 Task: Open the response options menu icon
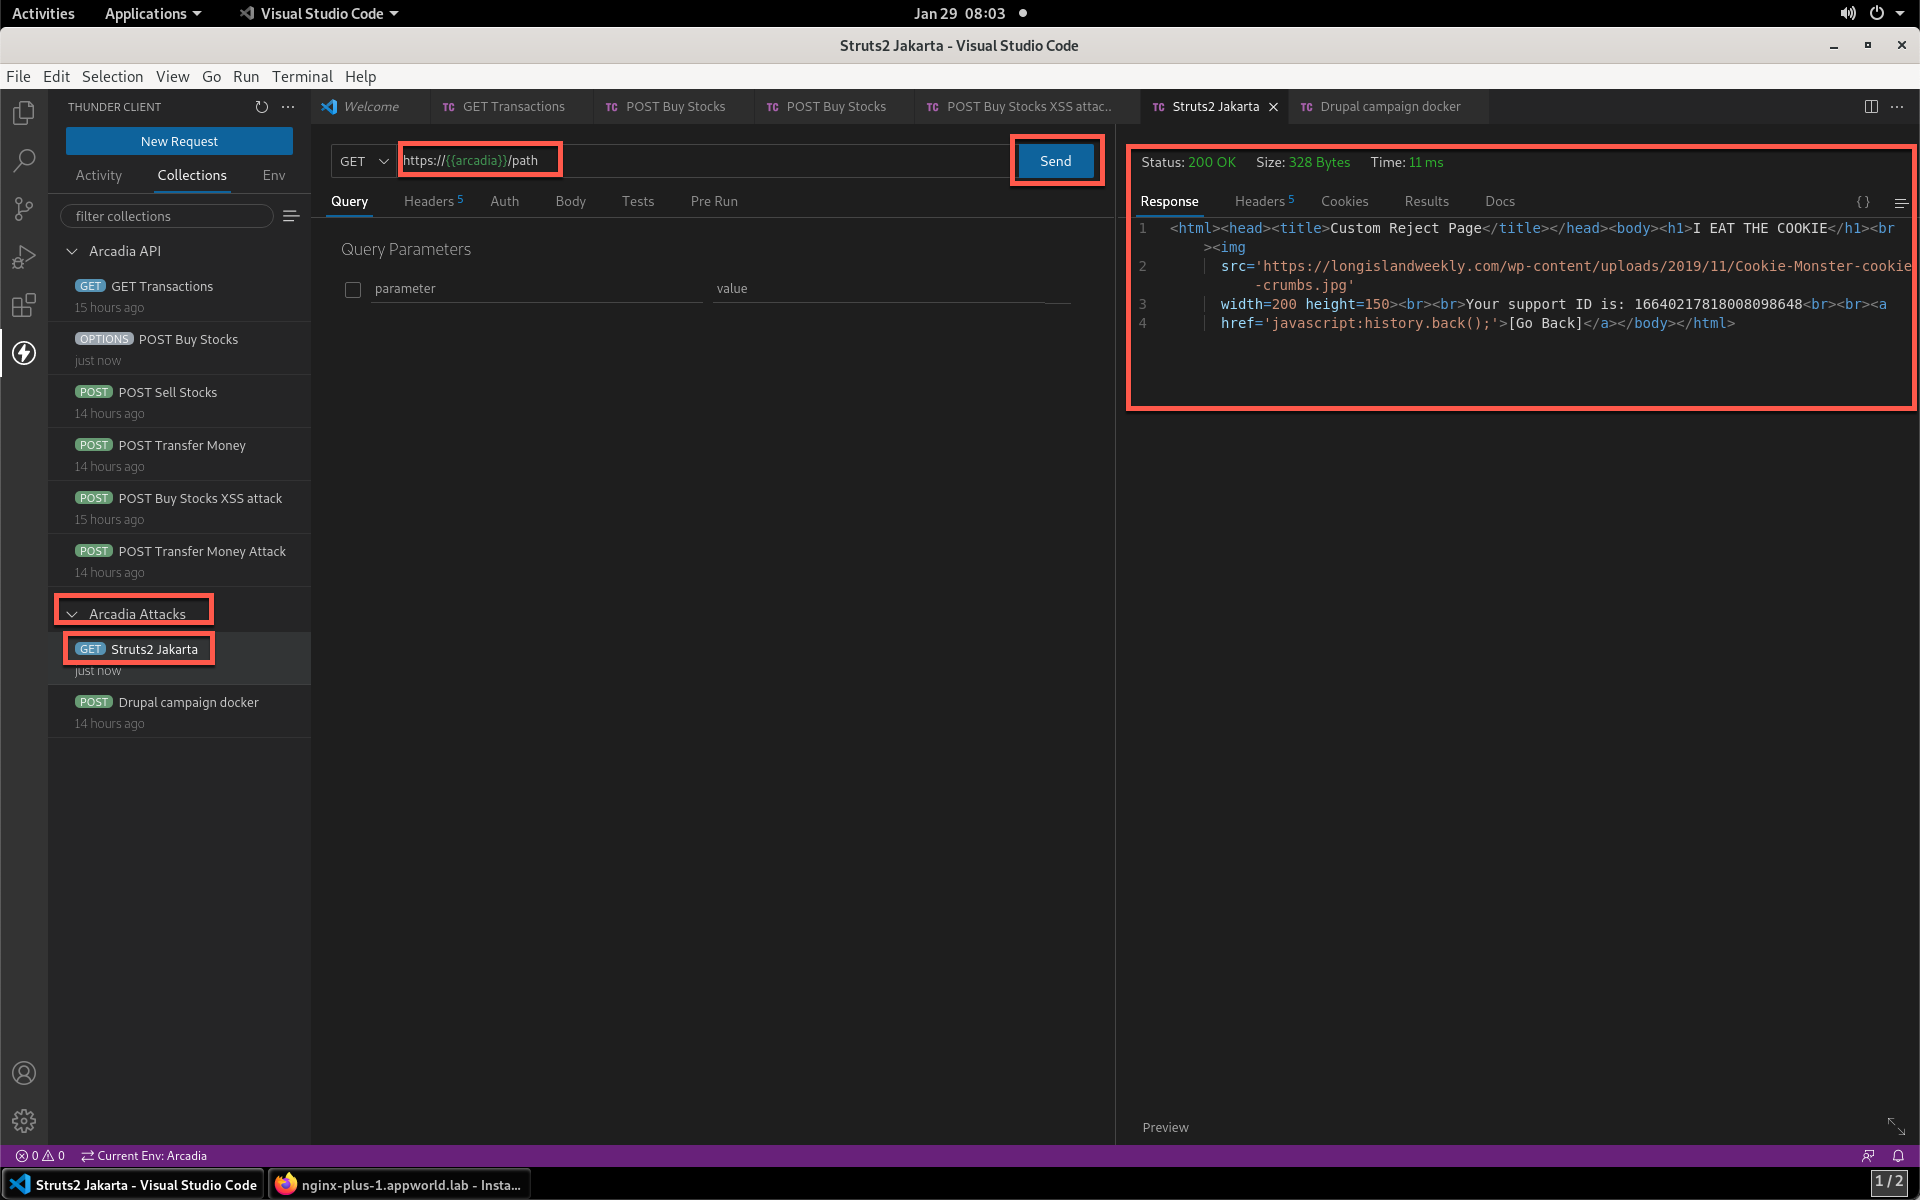(1901, 202)
